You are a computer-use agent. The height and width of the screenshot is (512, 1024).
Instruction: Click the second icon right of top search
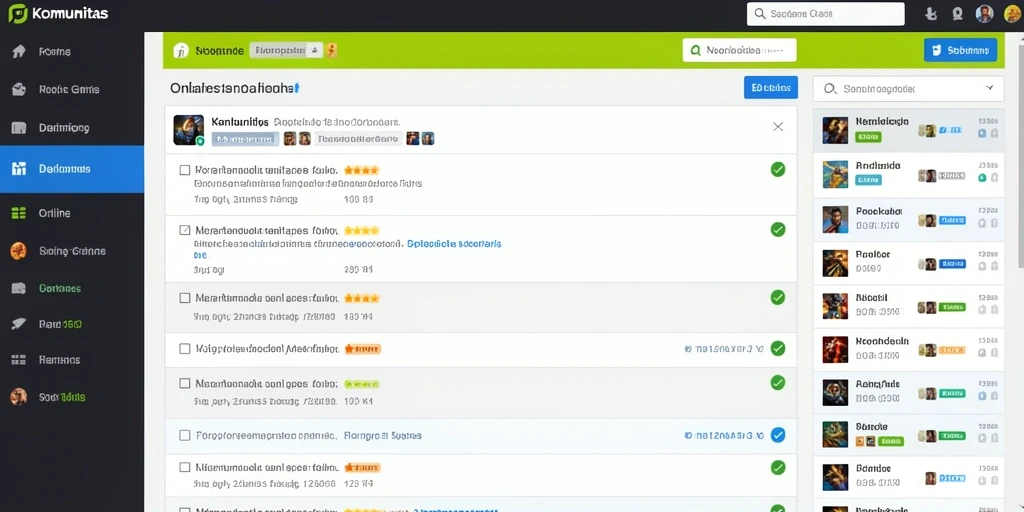[957, 14]
